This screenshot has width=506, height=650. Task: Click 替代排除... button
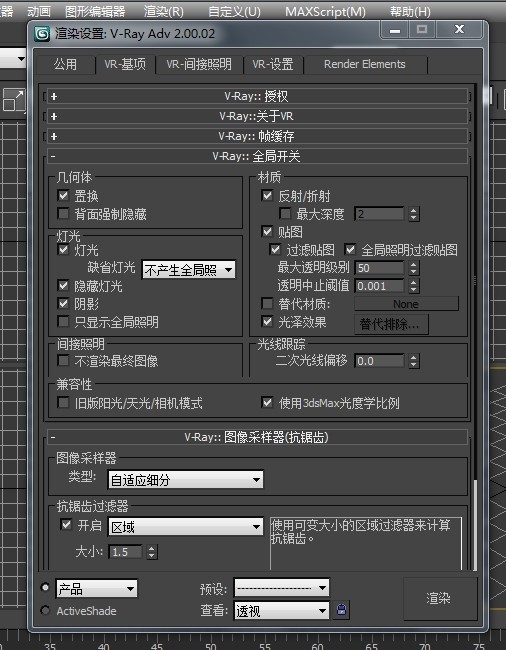point(391,323)
